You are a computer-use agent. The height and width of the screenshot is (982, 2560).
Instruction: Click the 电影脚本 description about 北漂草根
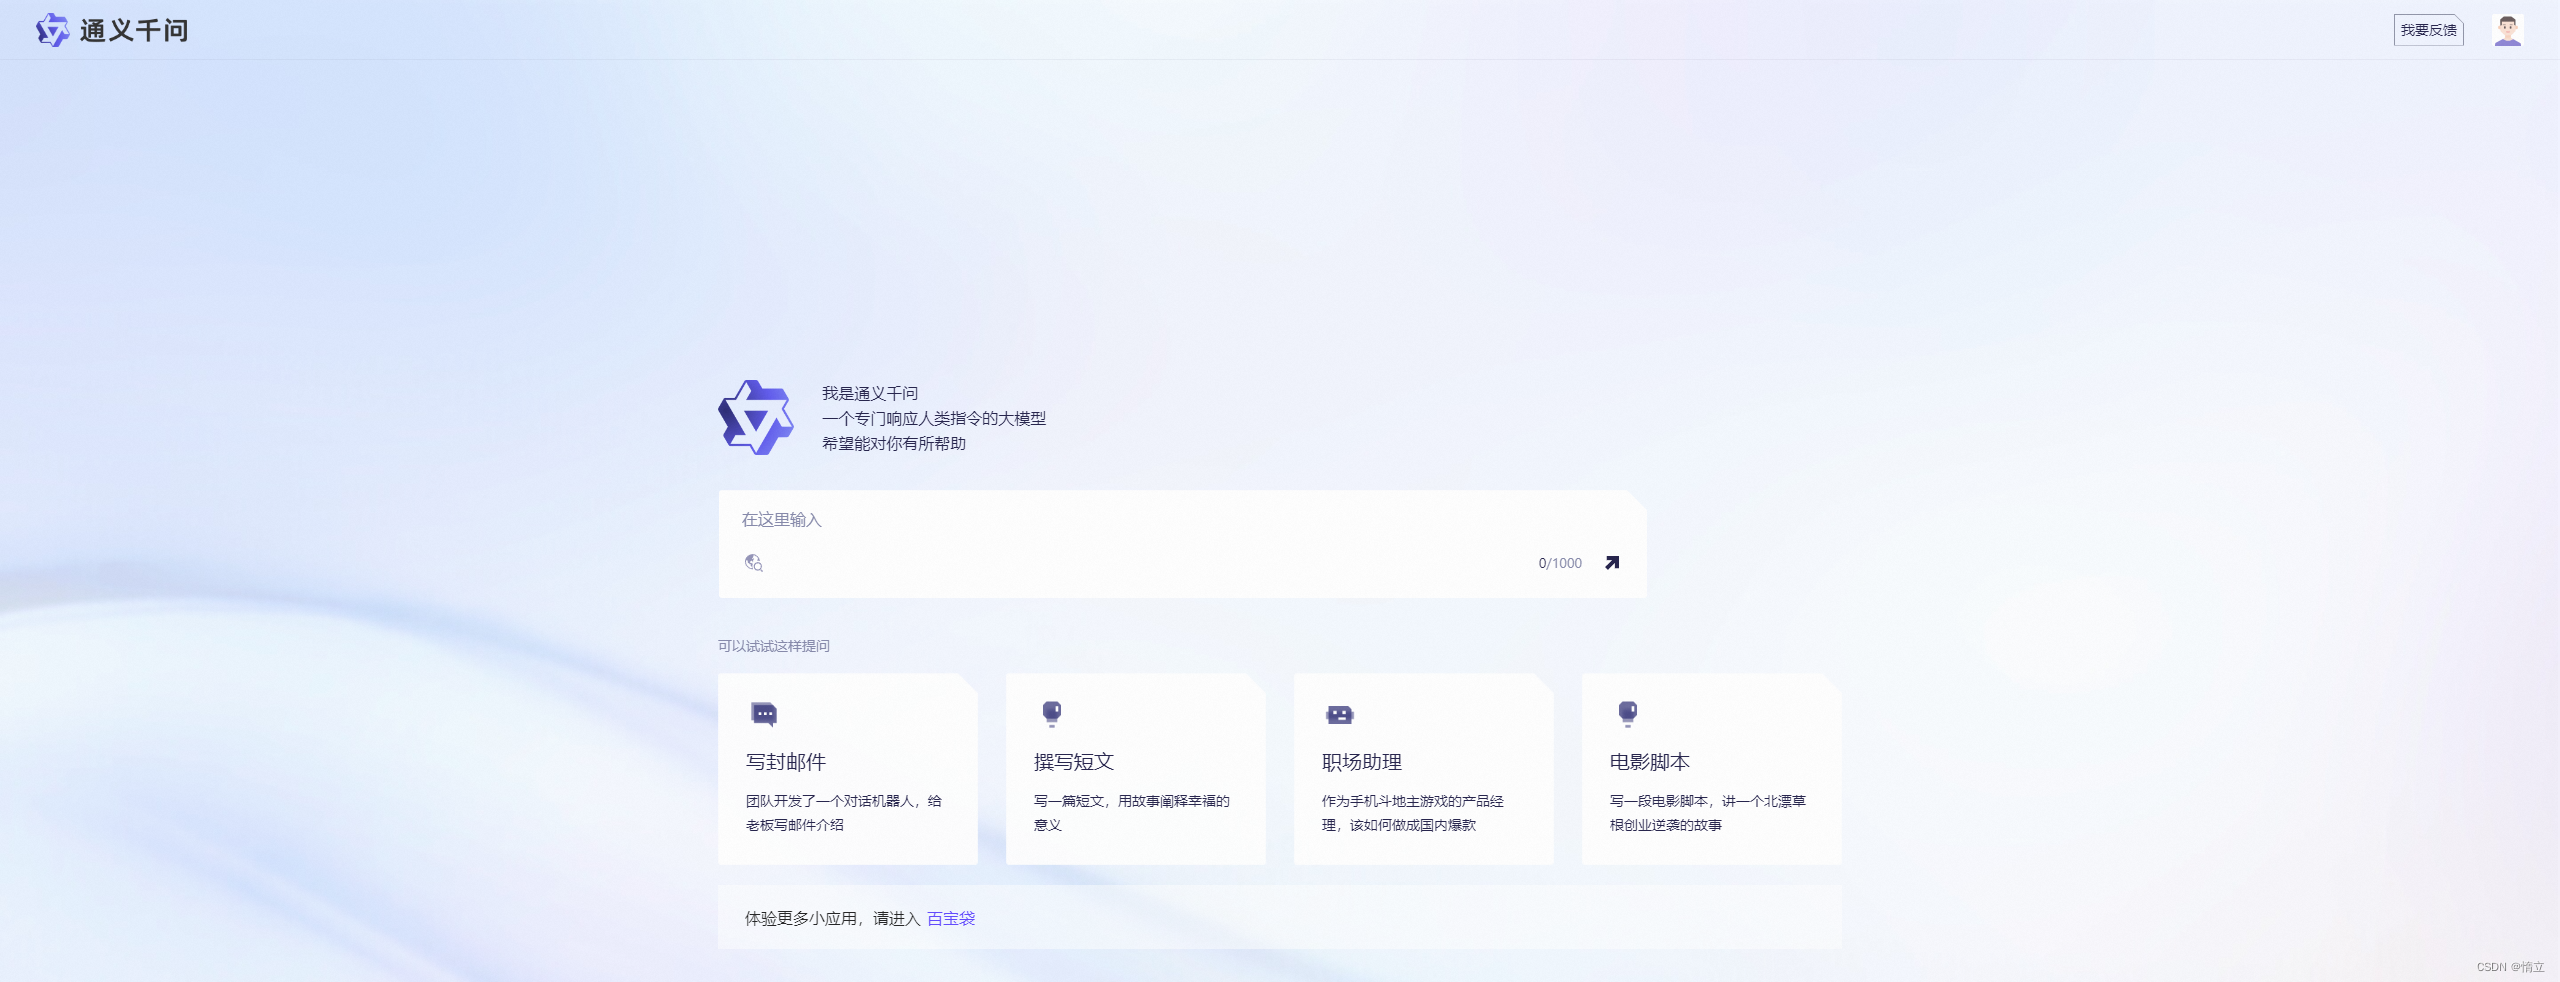[1708, 813]
